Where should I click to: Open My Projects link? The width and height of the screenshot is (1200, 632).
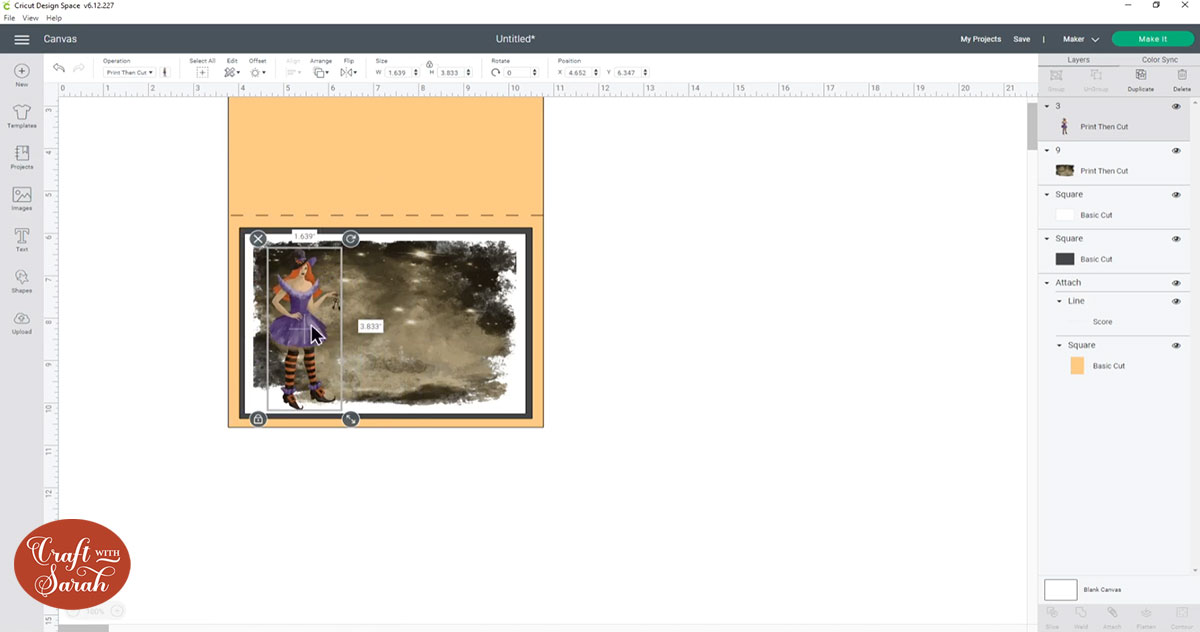(980, 39)
